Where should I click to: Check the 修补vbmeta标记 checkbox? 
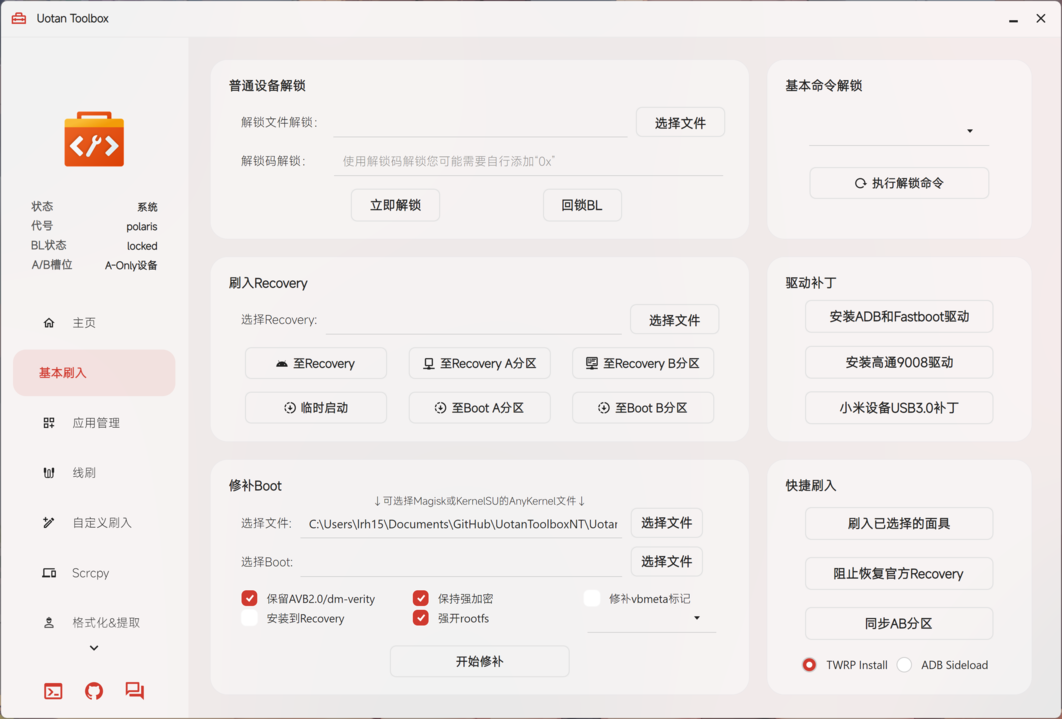591,598
